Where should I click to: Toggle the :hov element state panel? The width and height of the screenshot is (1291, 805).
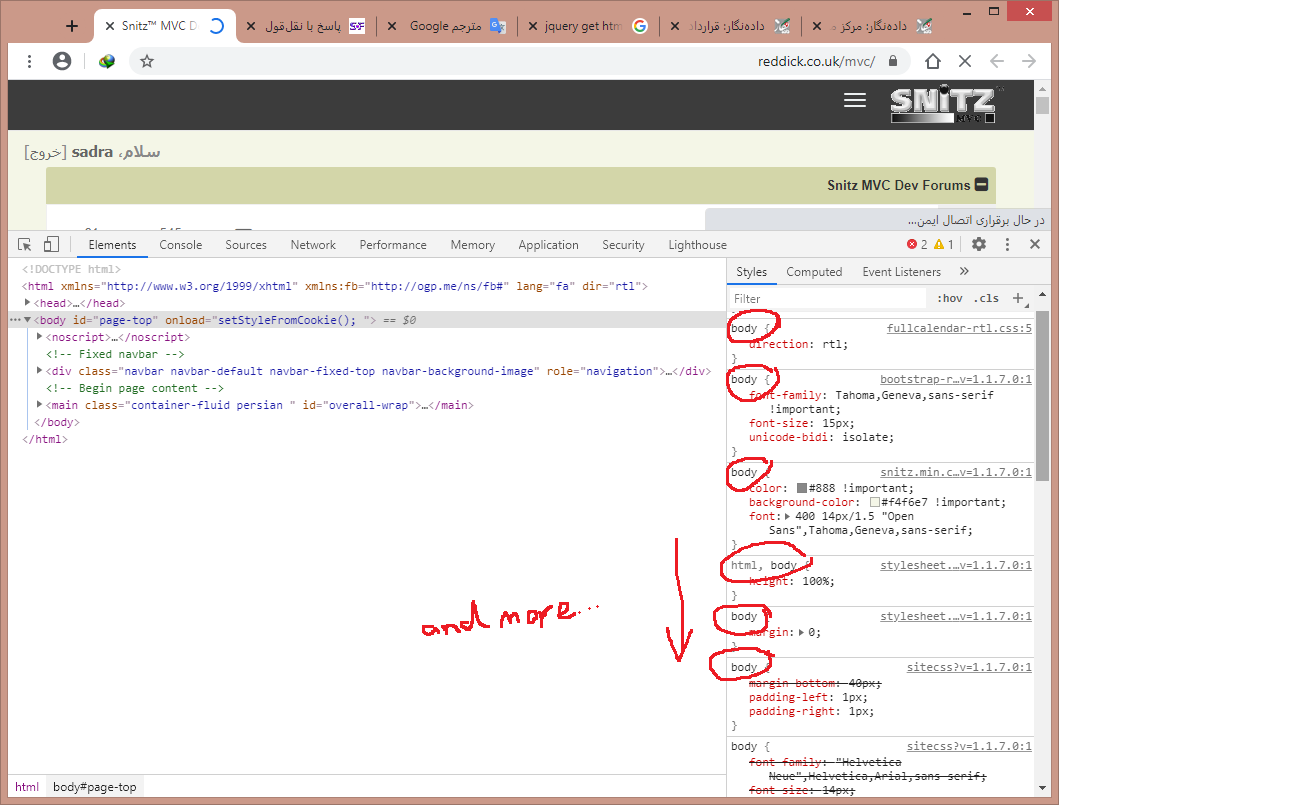(949, 298)
